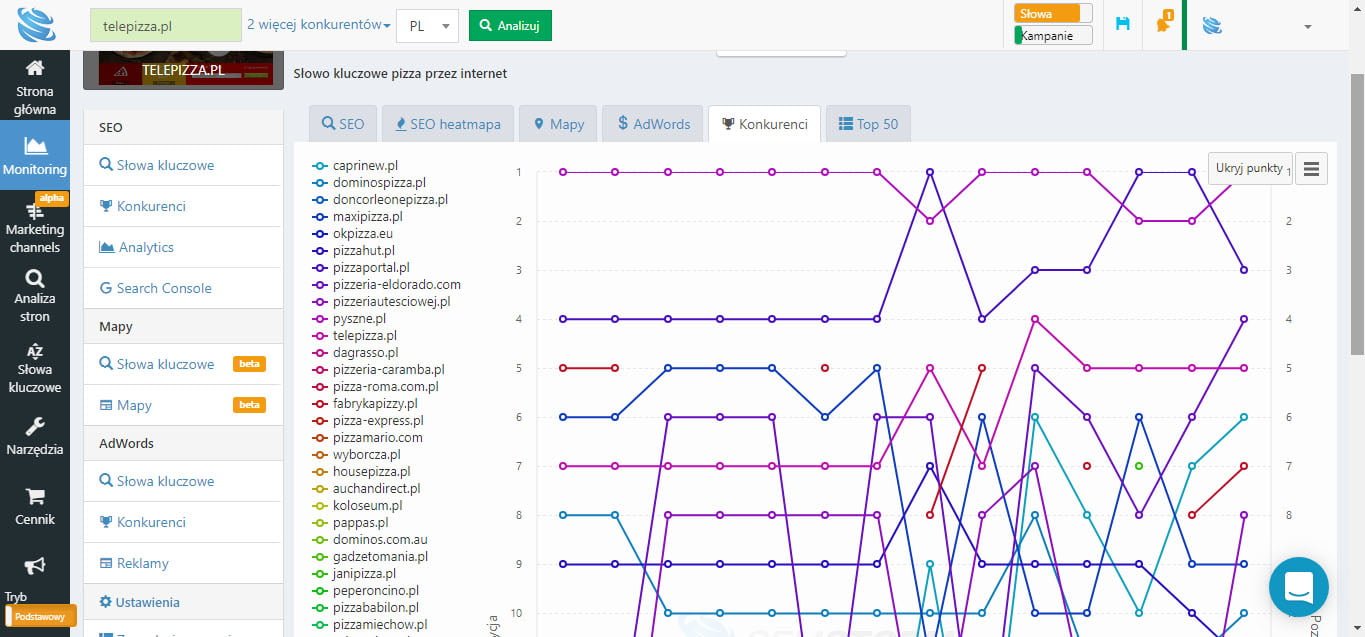Click the Ukryj punkty button
1365x637 pixels.
point(1249,168)
